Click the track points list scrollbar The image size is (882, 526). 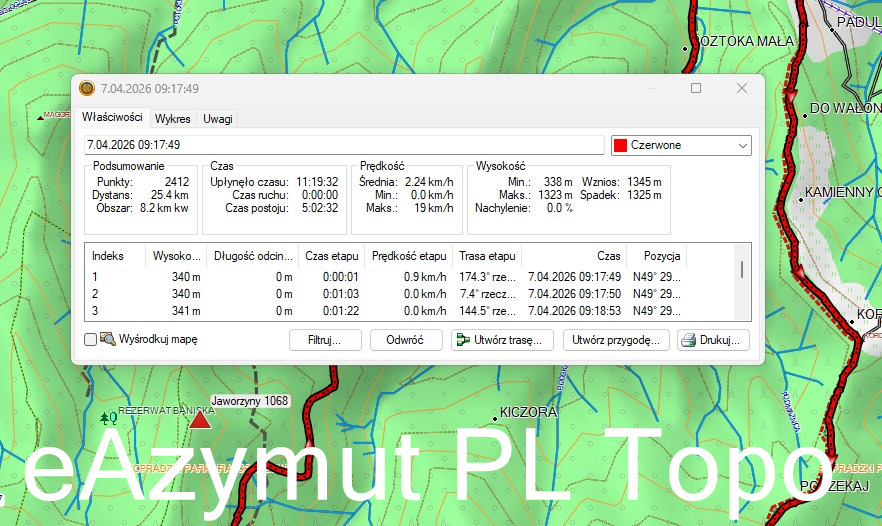pos(741,270)
